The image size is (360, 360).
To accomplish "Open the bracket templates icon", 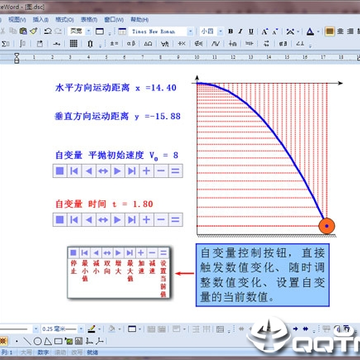I will tap(90, 44).
